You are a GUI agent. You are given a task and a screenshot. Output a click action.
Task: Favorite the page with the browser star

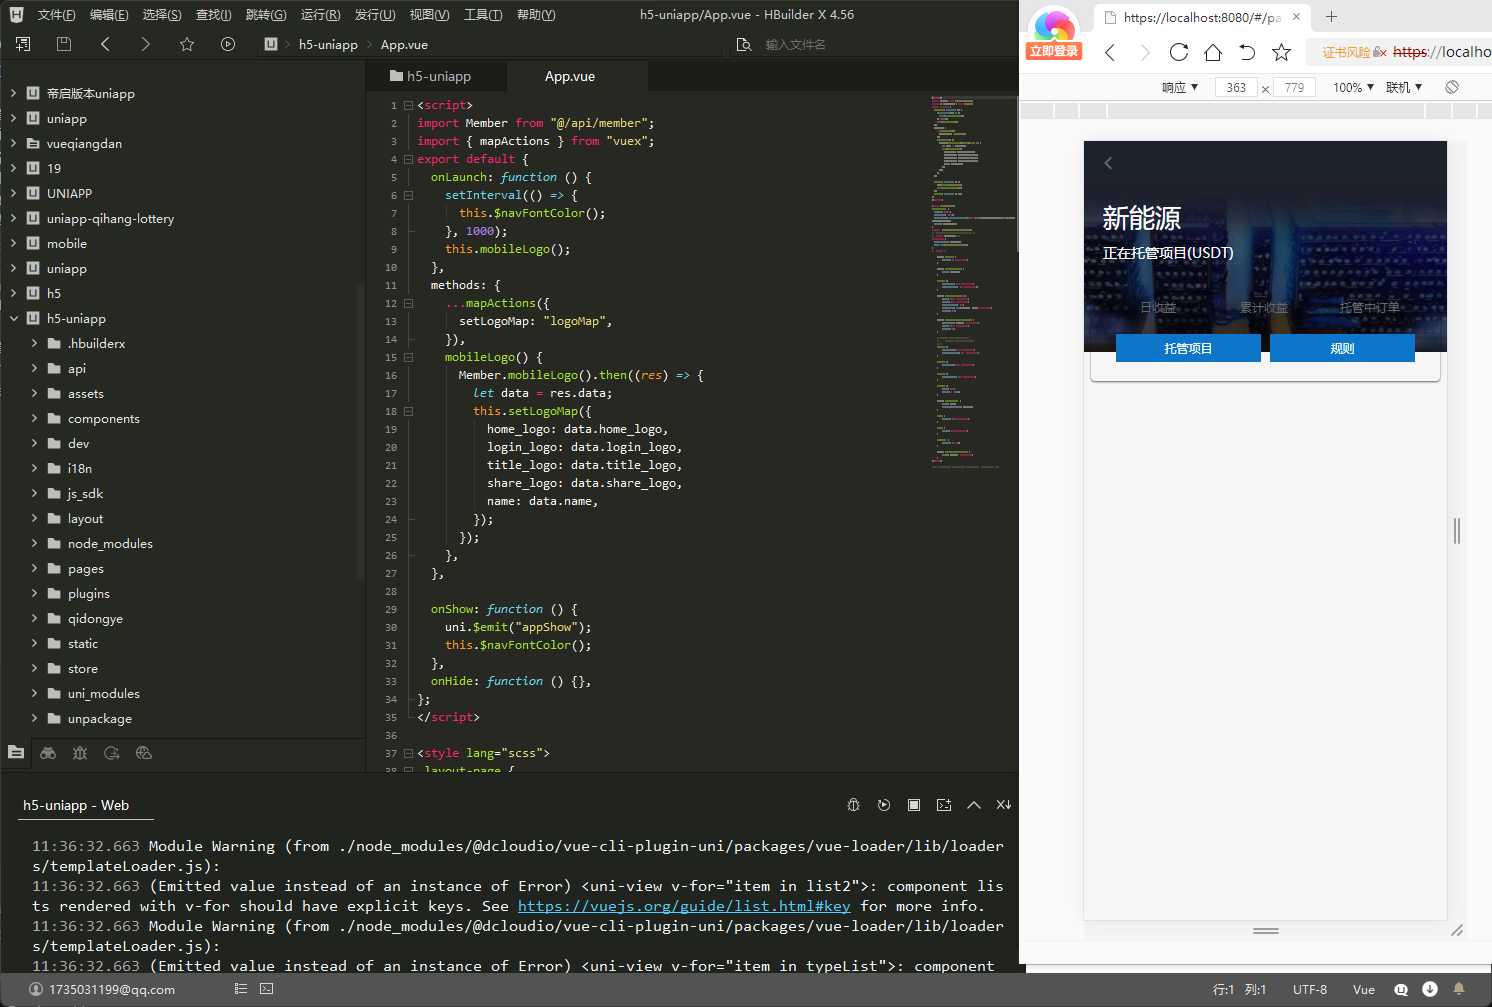(1281, 52)
